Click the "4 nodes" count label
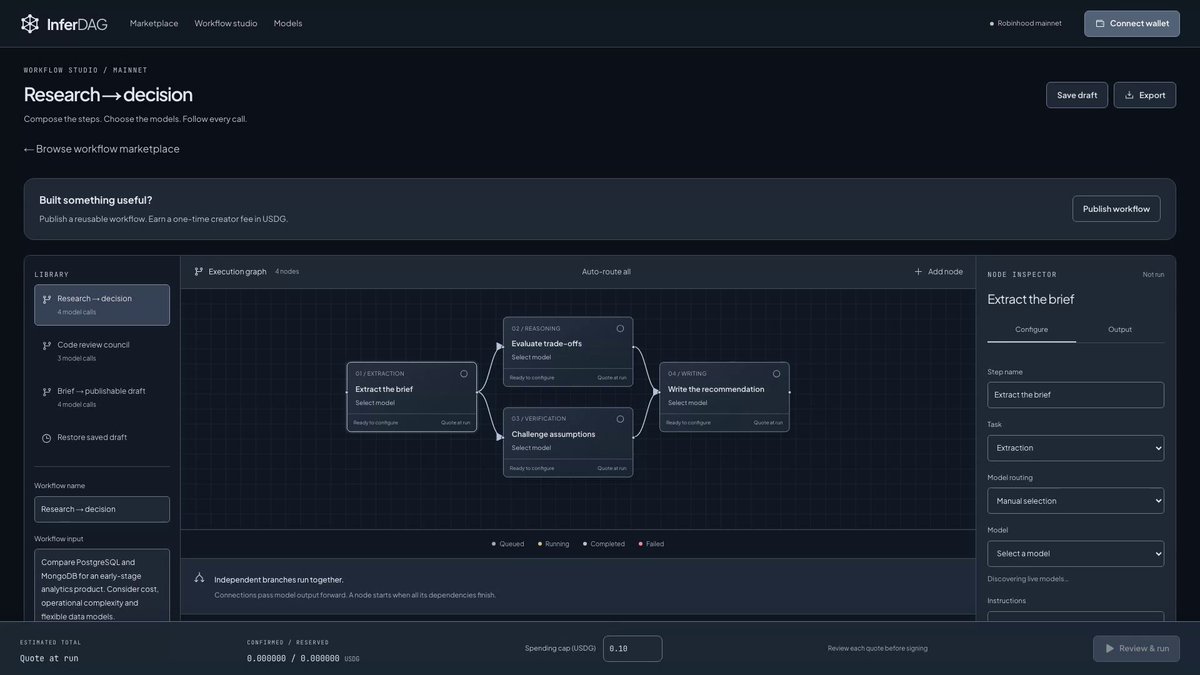Viewport: 1200px width, 675px height. pos(287,271)
